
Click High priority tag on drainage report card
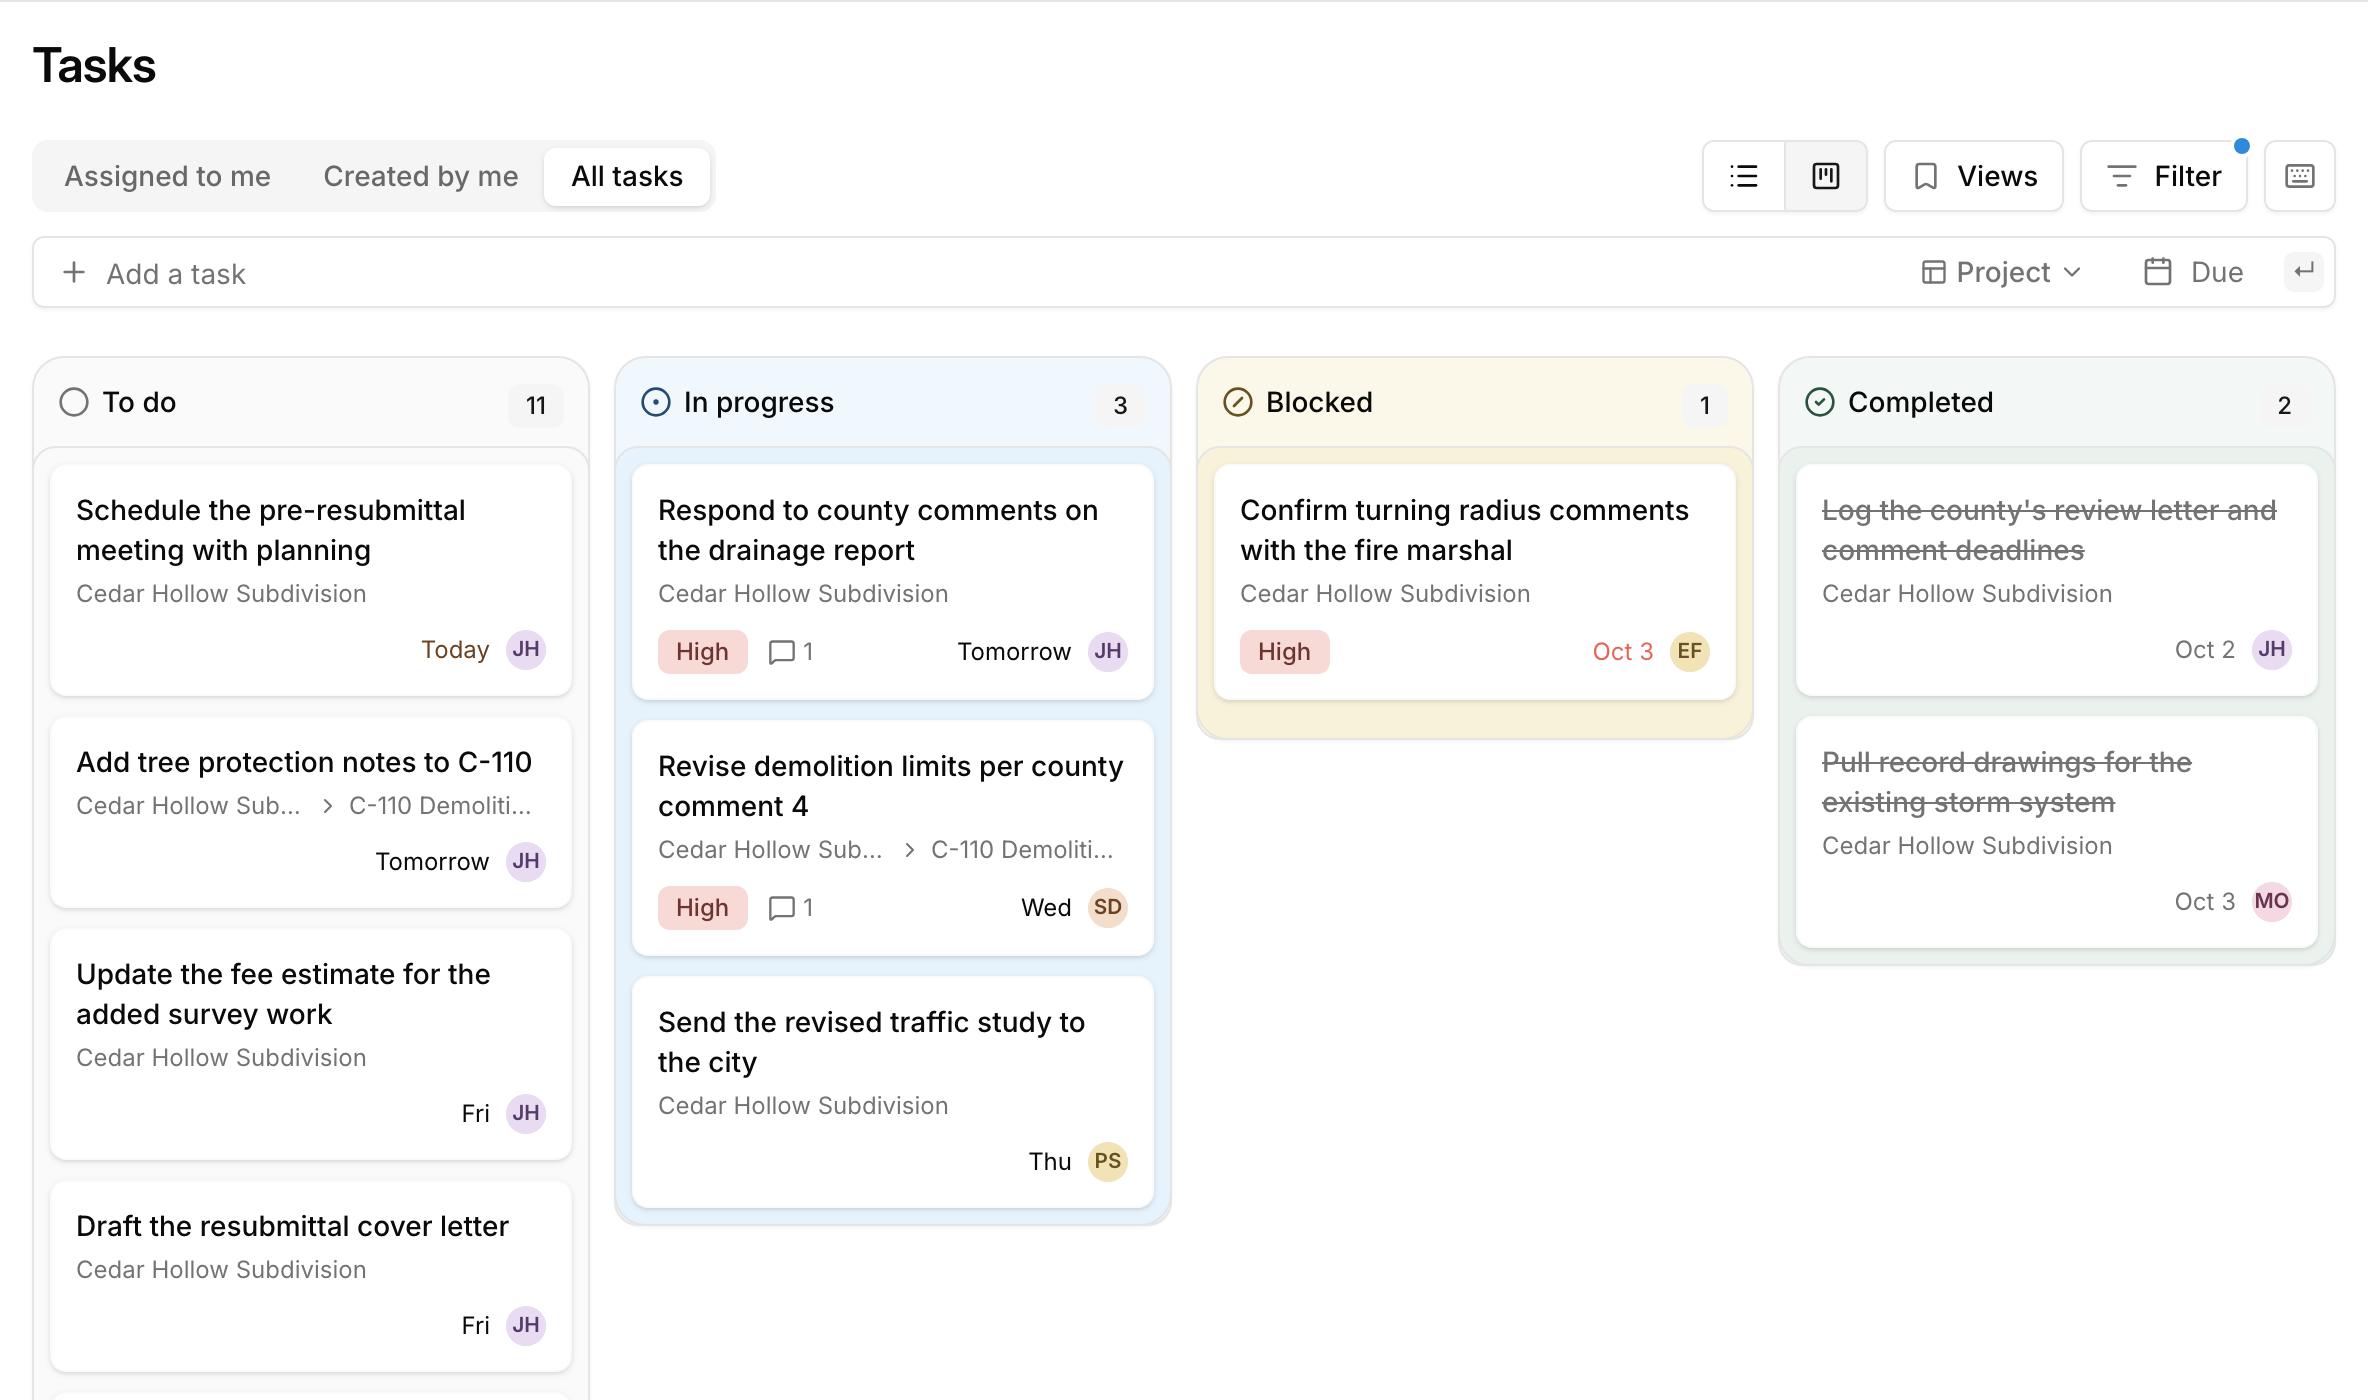[x=702, y=652]
